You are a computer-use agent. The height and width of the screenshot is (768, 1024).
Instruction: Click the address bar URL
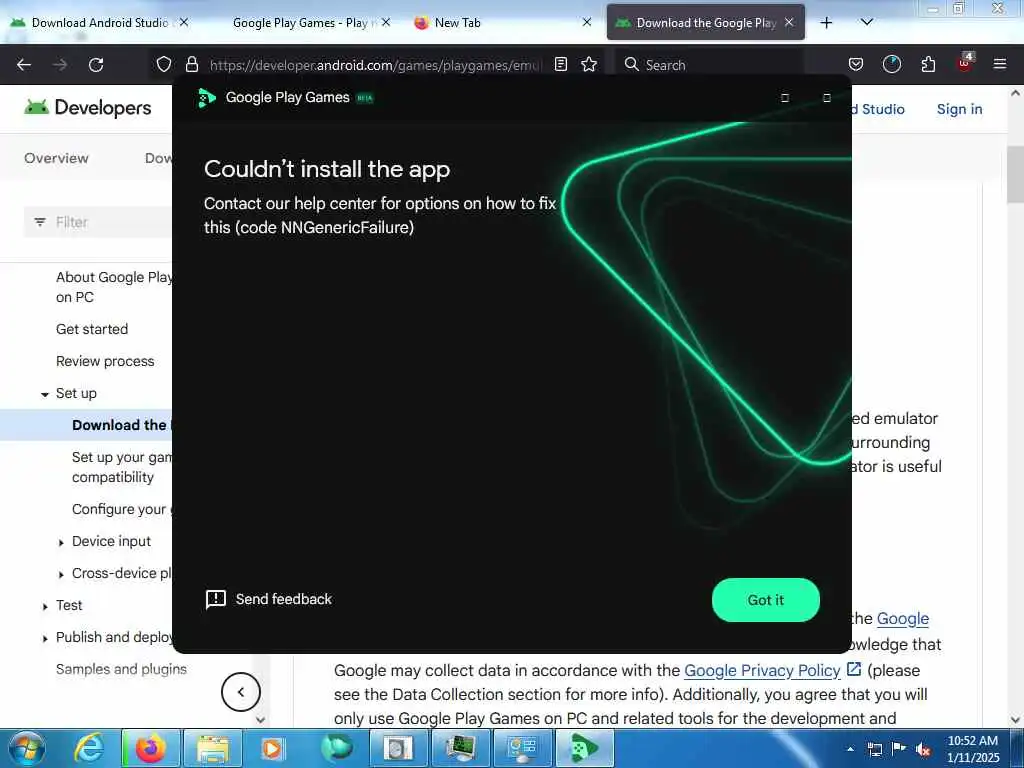375,65
